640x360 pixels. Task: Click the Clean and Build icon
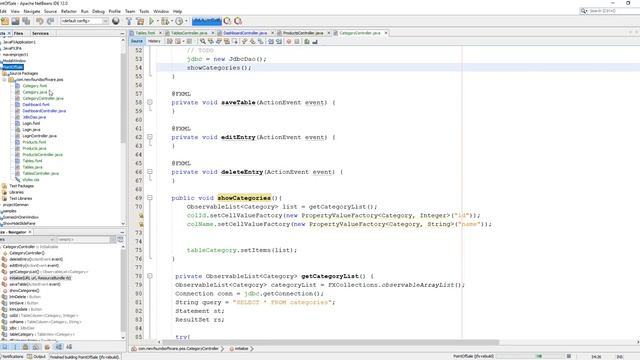pyautogui.click(x=140, y=21)
